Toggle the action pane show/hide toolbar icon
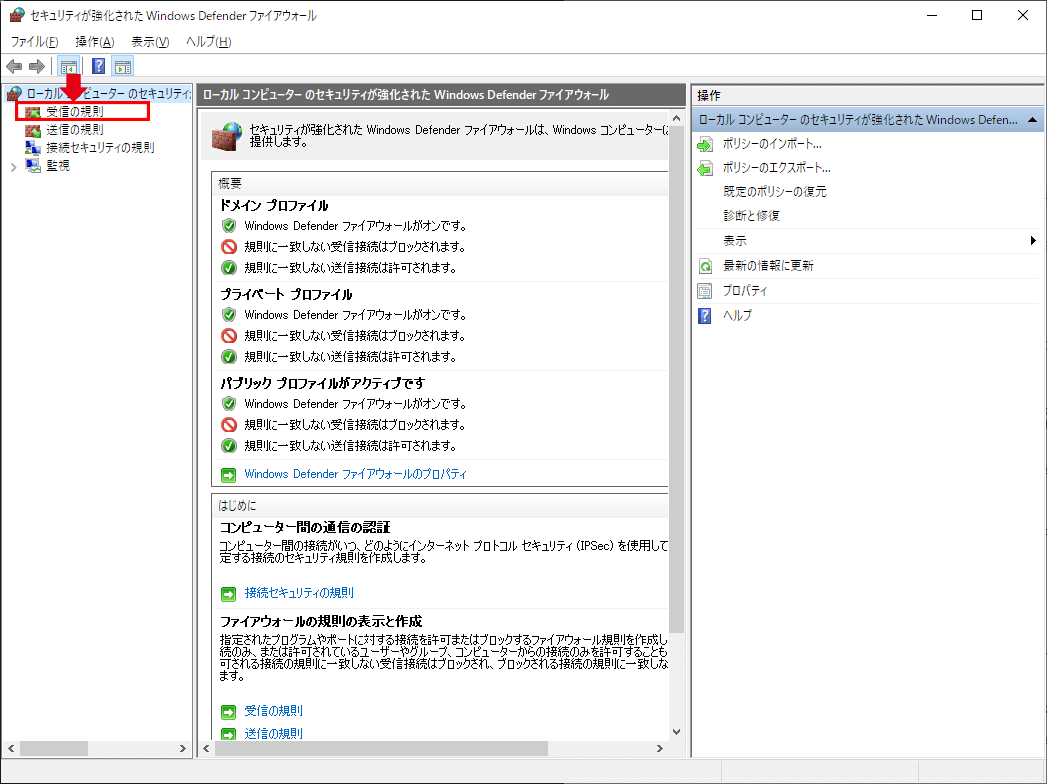The height and width of the screenshot is (784, 1047). (x=123, y=66)
